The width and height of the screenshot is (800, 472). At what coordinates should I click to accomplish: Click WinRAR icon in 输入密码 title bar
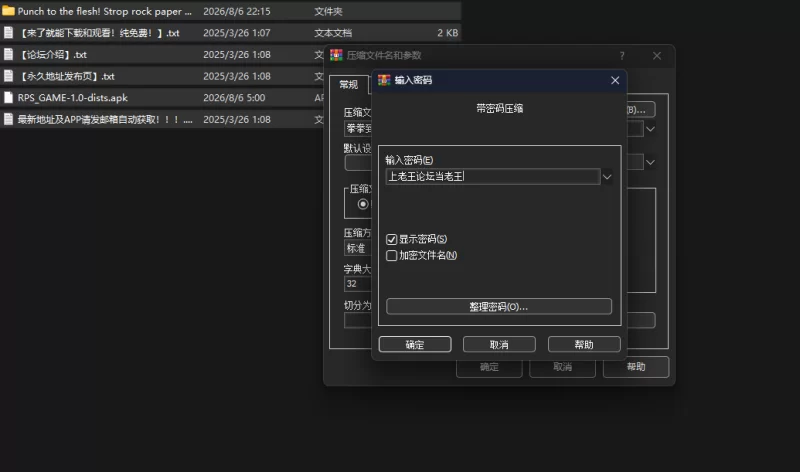pyautogui.click(x=384, y=80)
